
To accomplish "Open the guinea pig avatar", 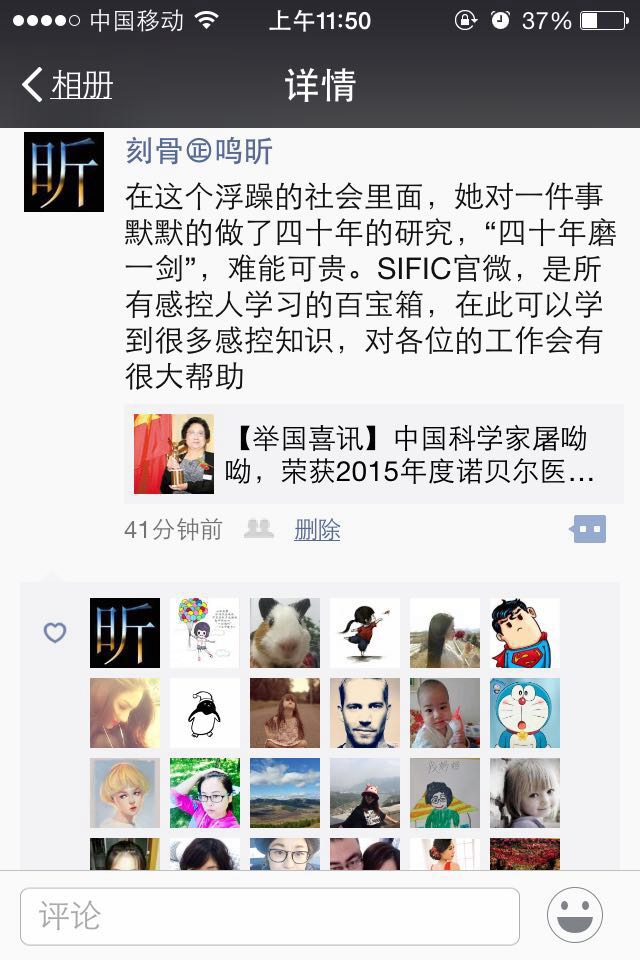I will pyautogui.click(x=285, y=632).
